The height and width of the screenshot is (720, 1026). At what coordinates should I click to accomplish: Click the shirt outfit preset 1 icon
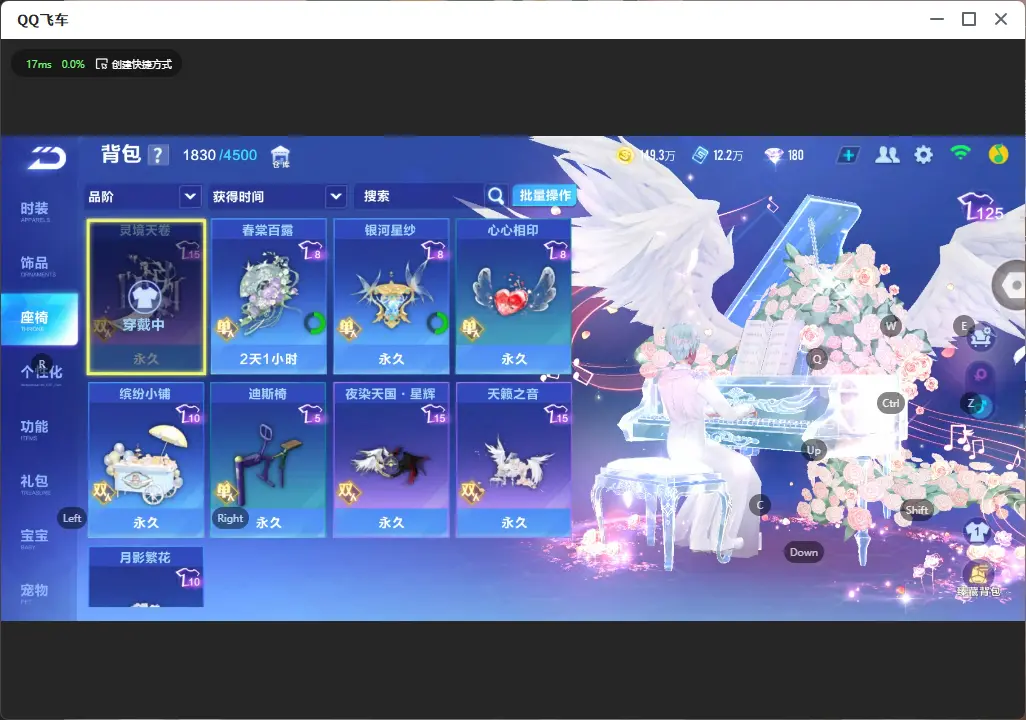point(978,530)
